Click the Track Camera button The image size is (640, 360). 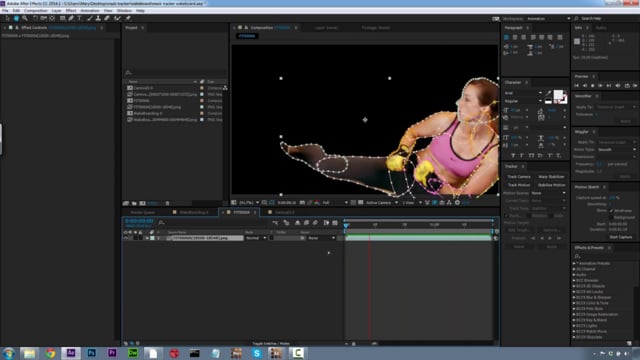click(519, 177)
